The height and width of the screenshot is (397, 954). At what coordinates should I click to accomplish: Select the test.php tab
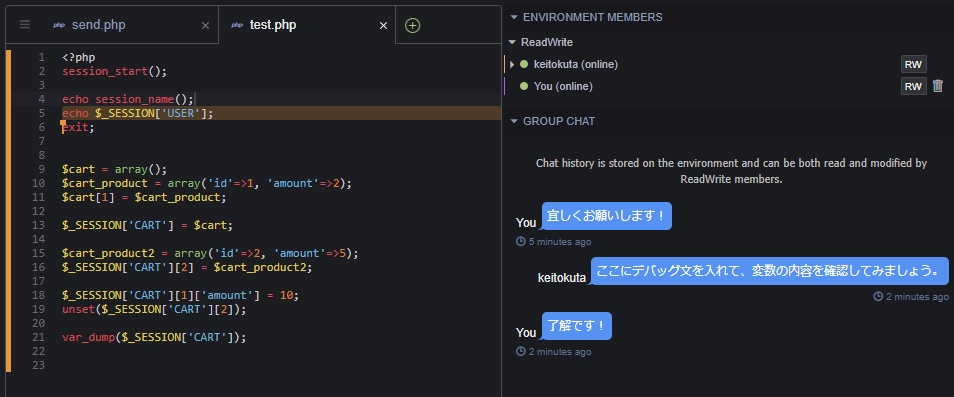coord(273,25)
